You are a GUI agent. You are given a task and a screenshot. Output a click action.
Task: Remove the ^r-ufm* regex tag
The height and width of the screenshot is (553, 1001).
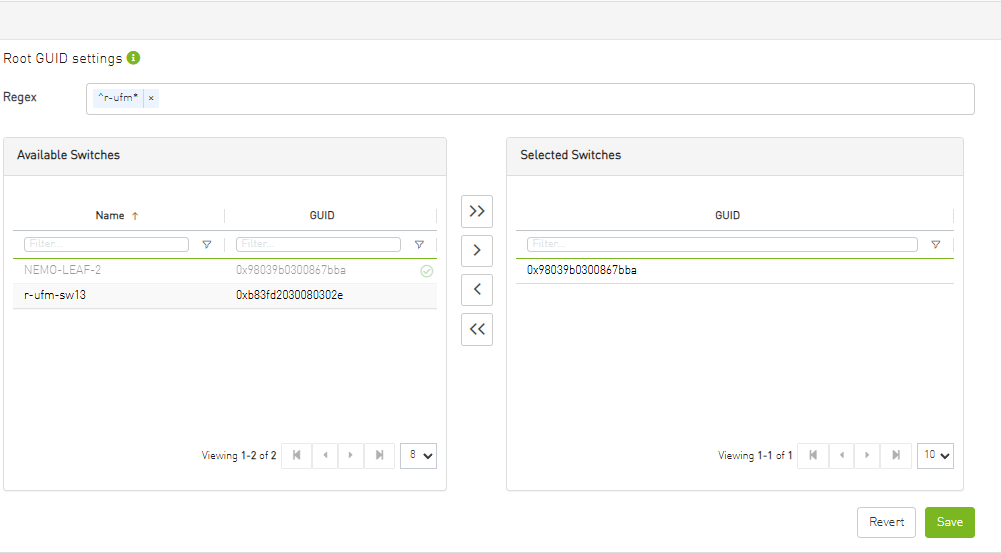[x=151, y=98]
